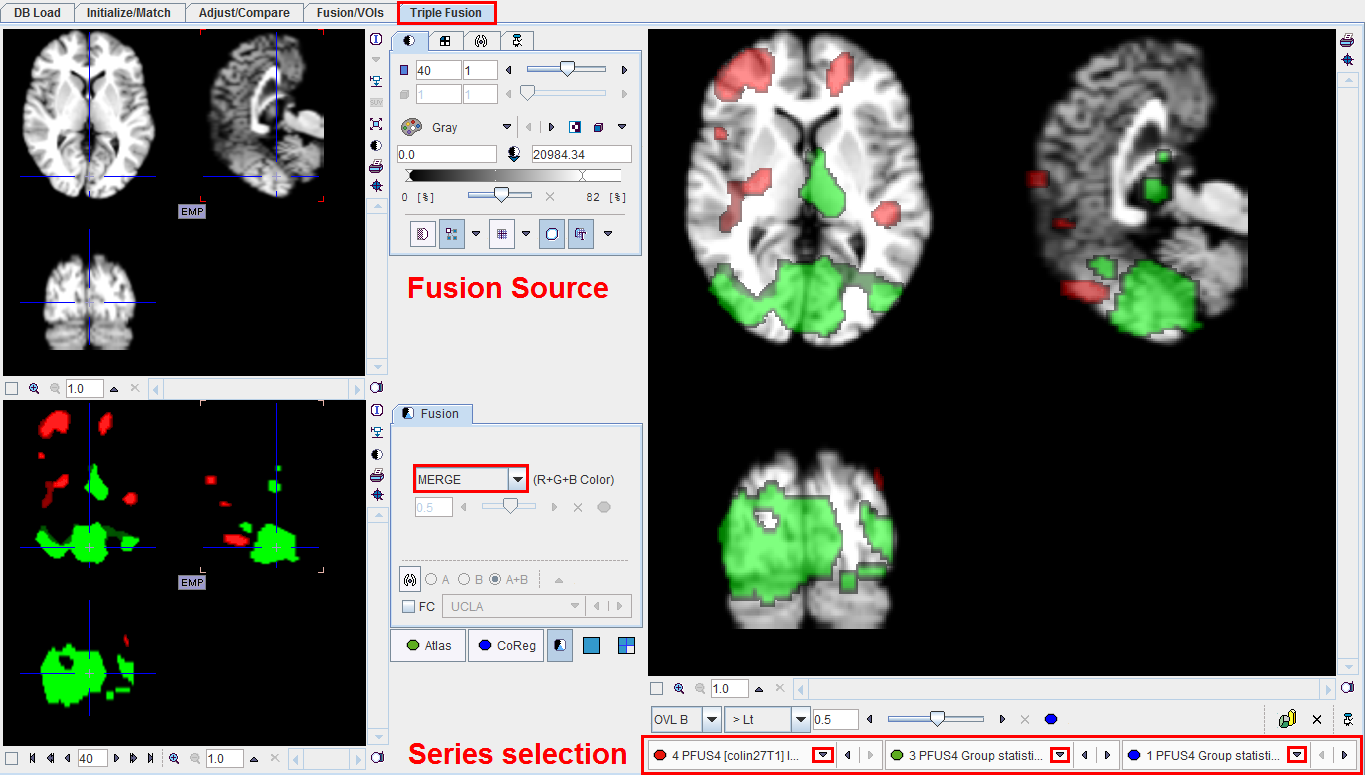
Task: Click the 3D cube icon next to color table
Action: 598,127
